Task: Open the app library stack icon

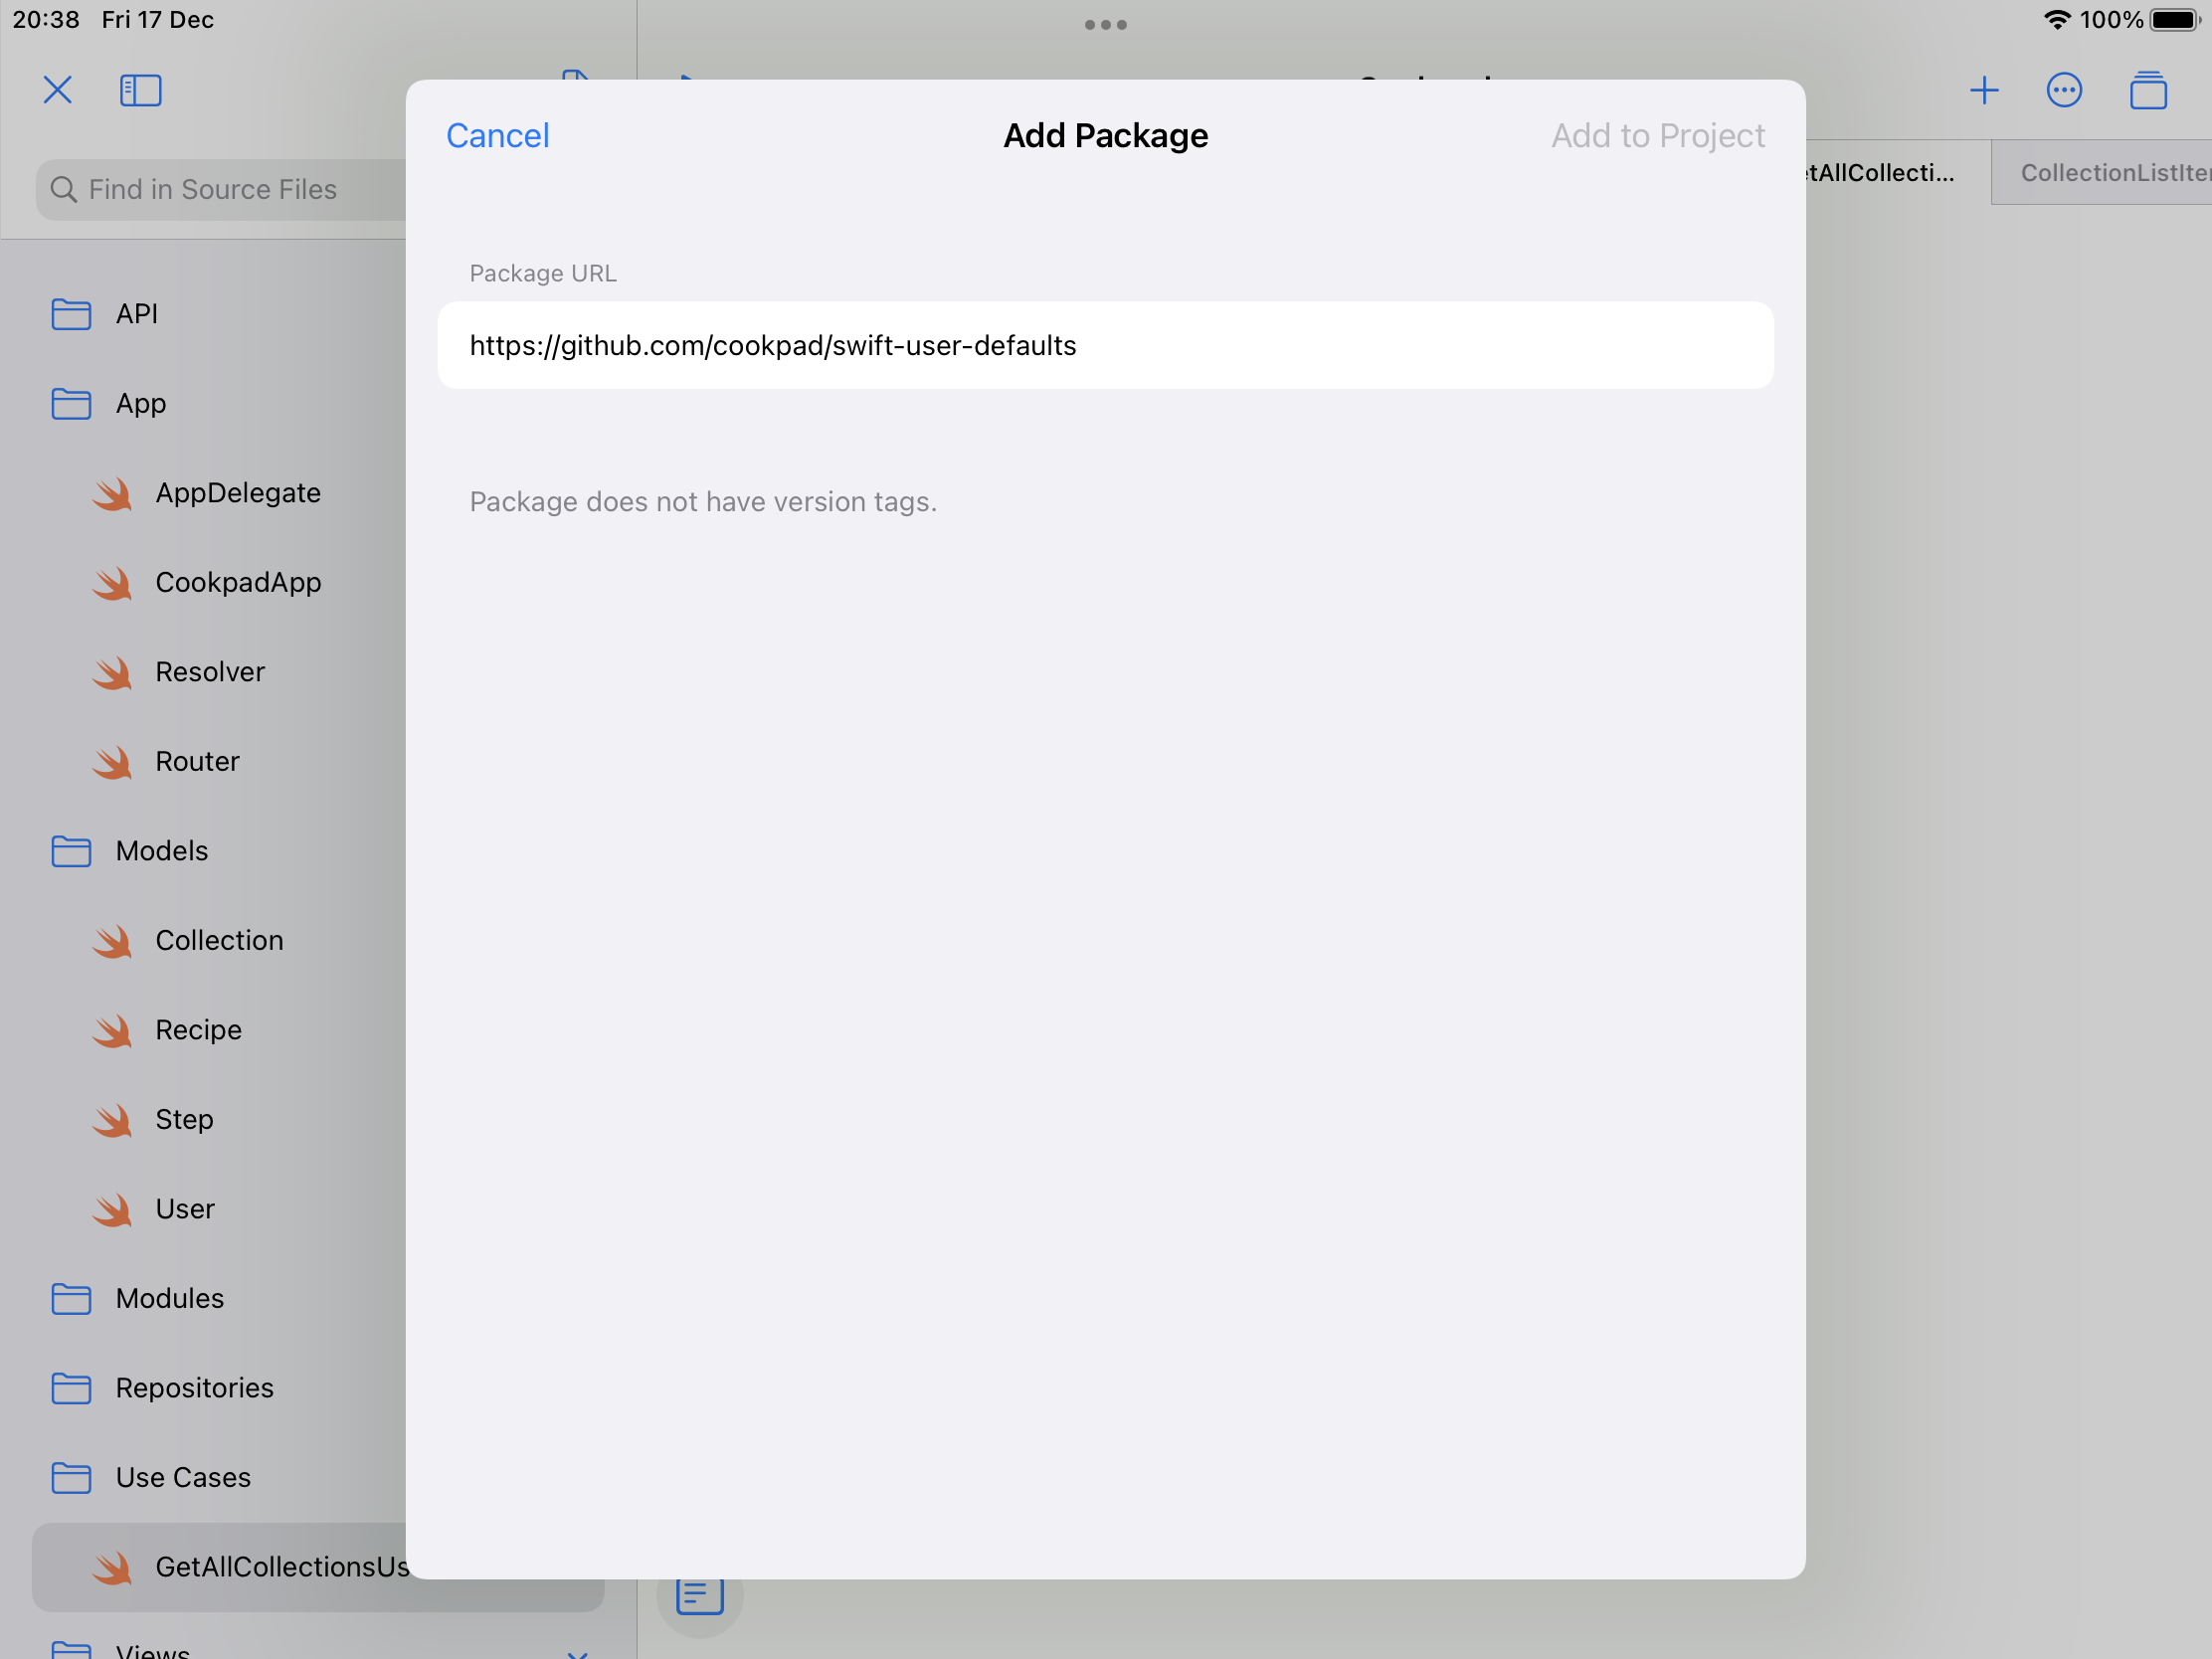Action: coord(2147,91)
